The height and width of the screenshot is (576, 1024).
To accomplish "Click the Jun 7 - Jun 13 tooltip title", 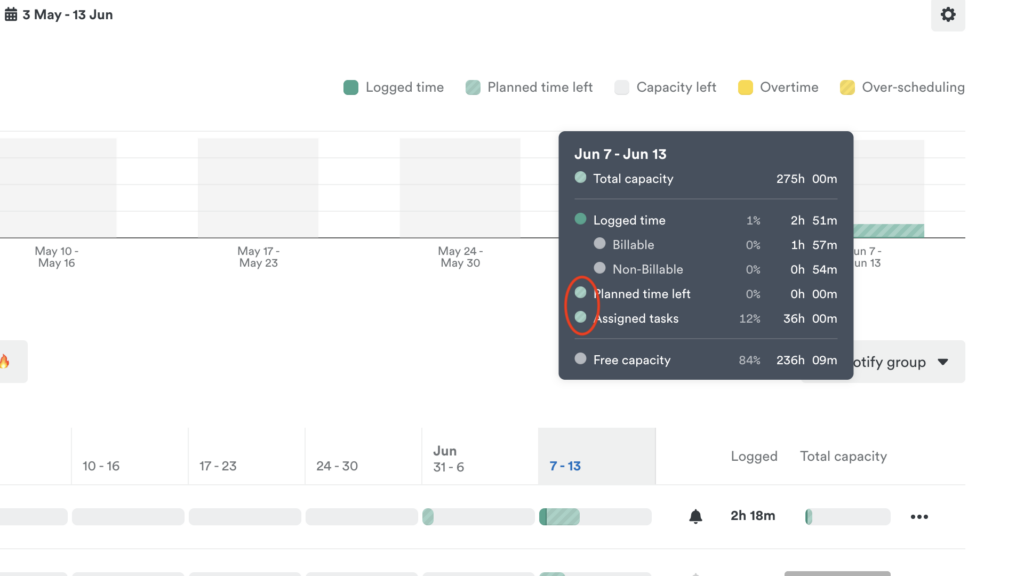I will (620, 154).
